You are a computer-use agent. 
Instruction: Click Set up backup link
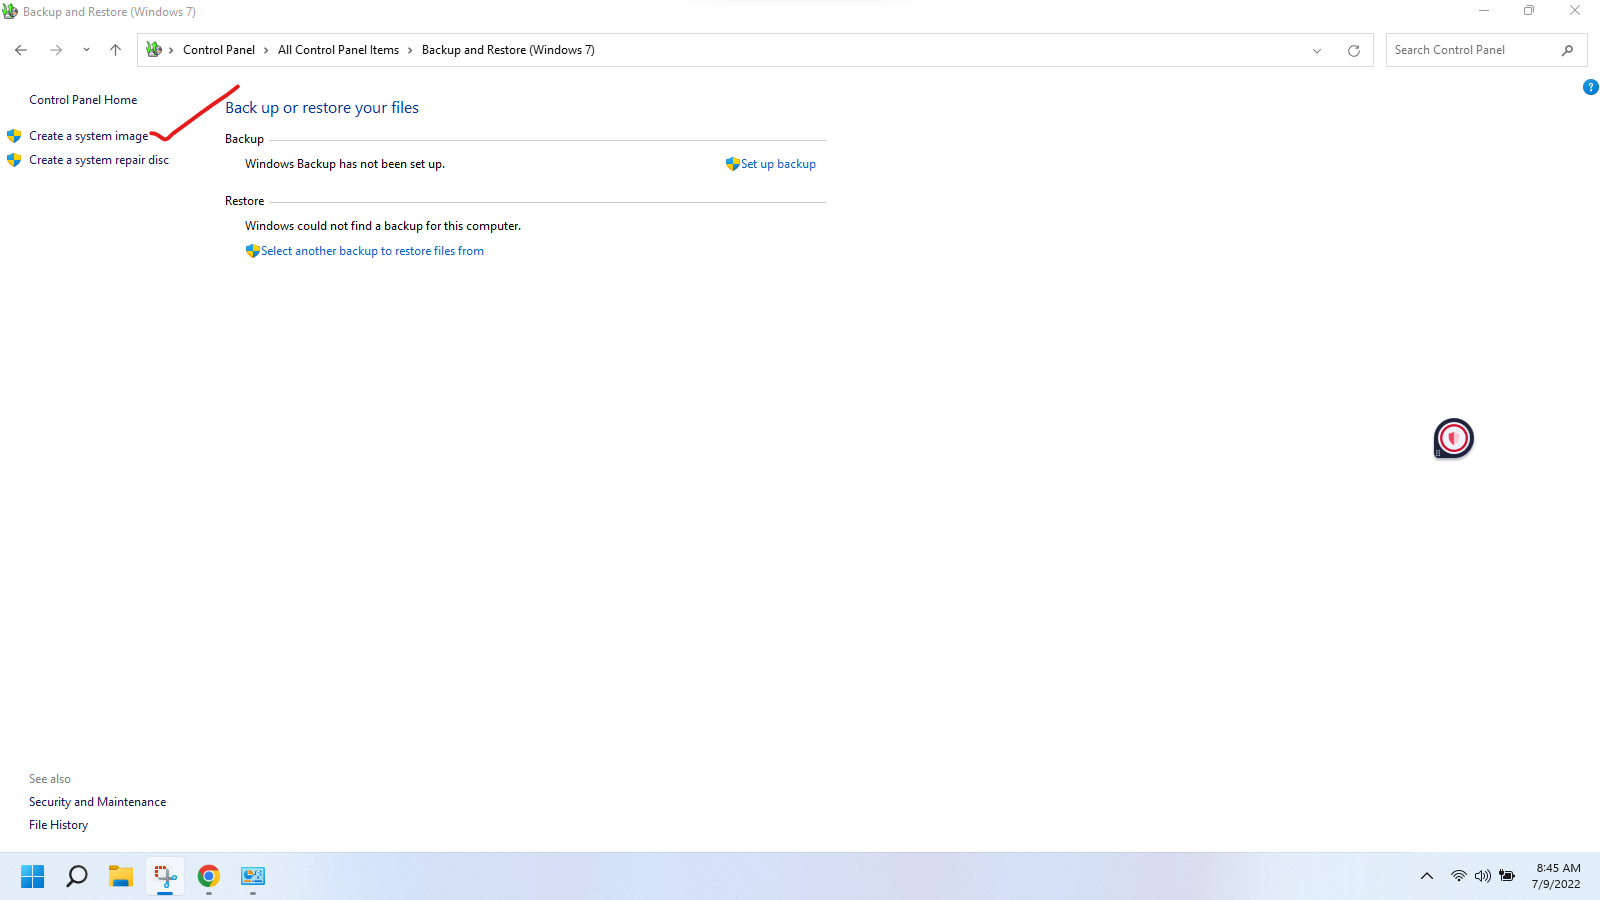click(778, 164)
